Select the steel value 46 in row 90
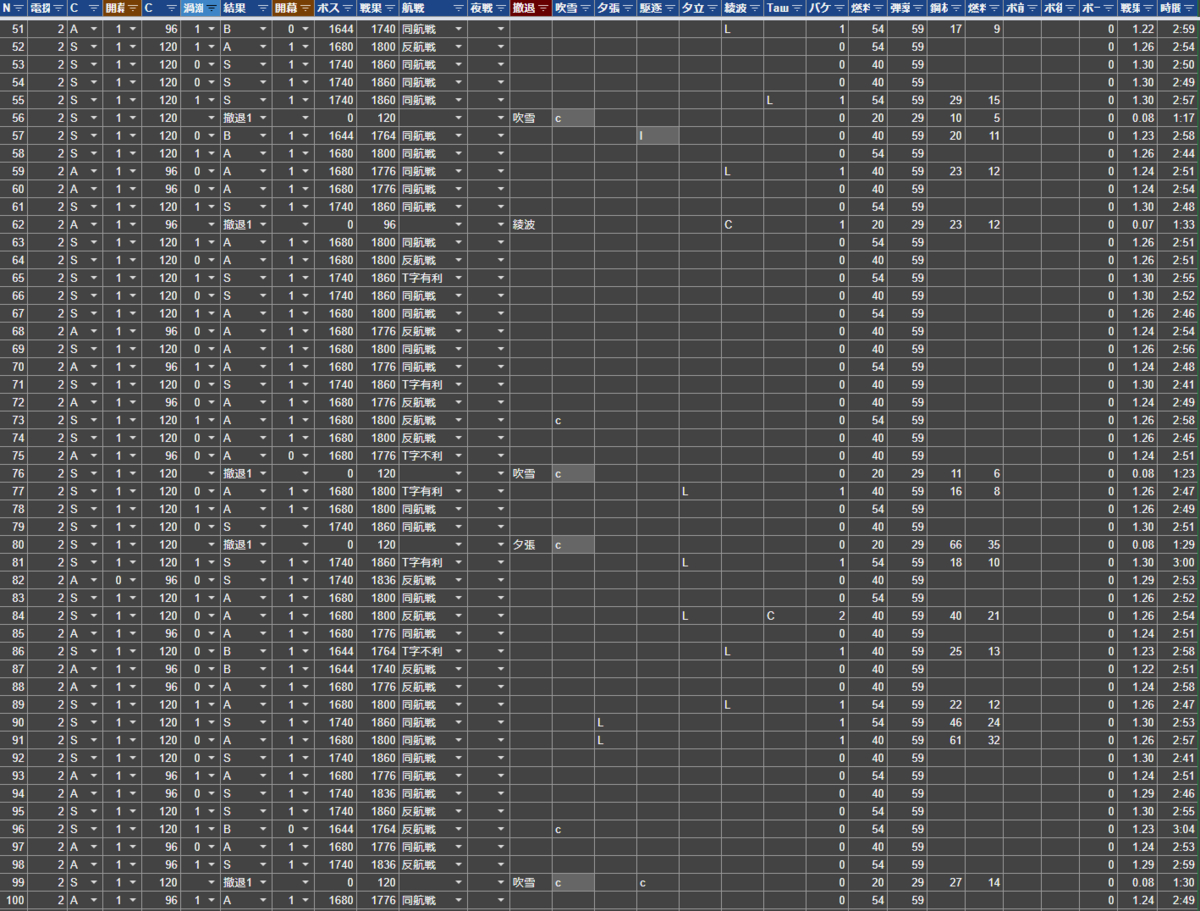This screenshot has height=911, width=1200. click(x=946, y=723)
